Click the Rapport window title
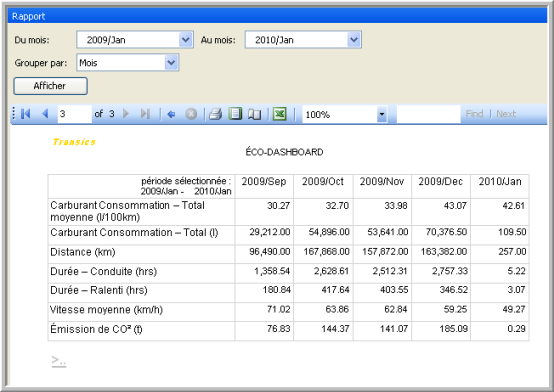This screenshot has height=392, width=554. 28,16
